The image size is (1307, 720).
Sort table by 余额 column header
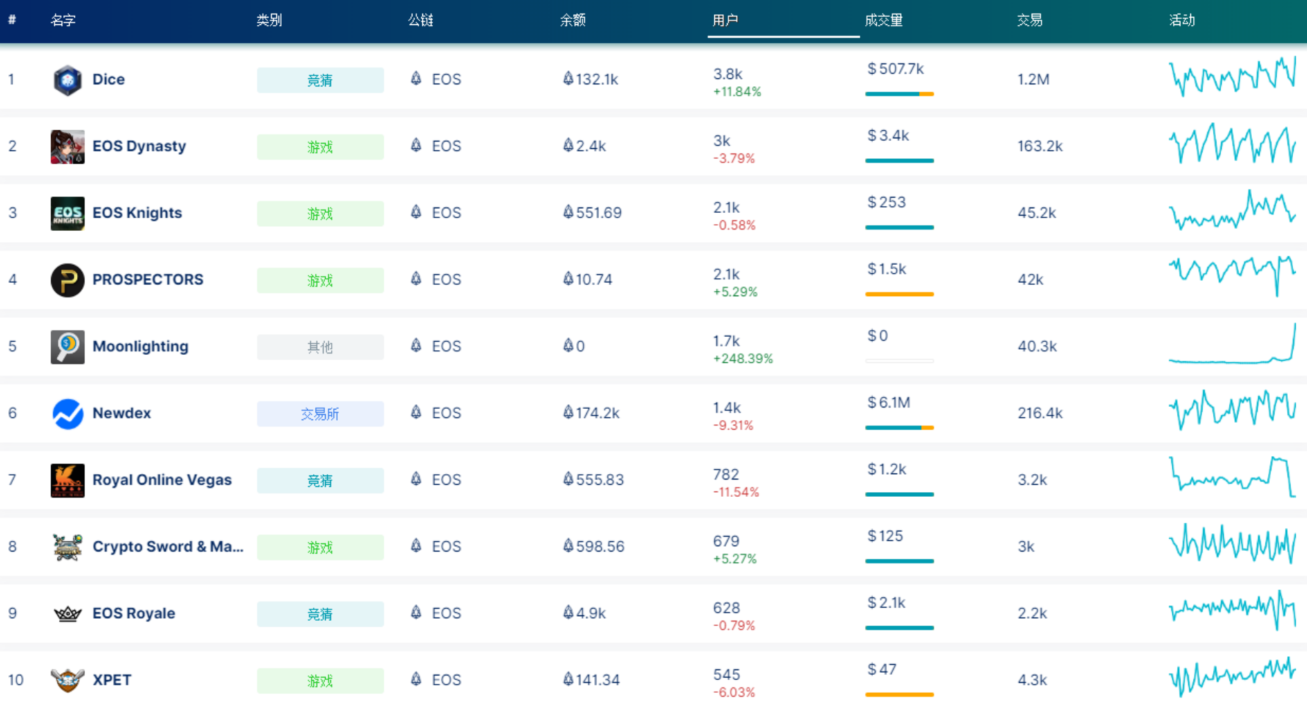(573, 20)
